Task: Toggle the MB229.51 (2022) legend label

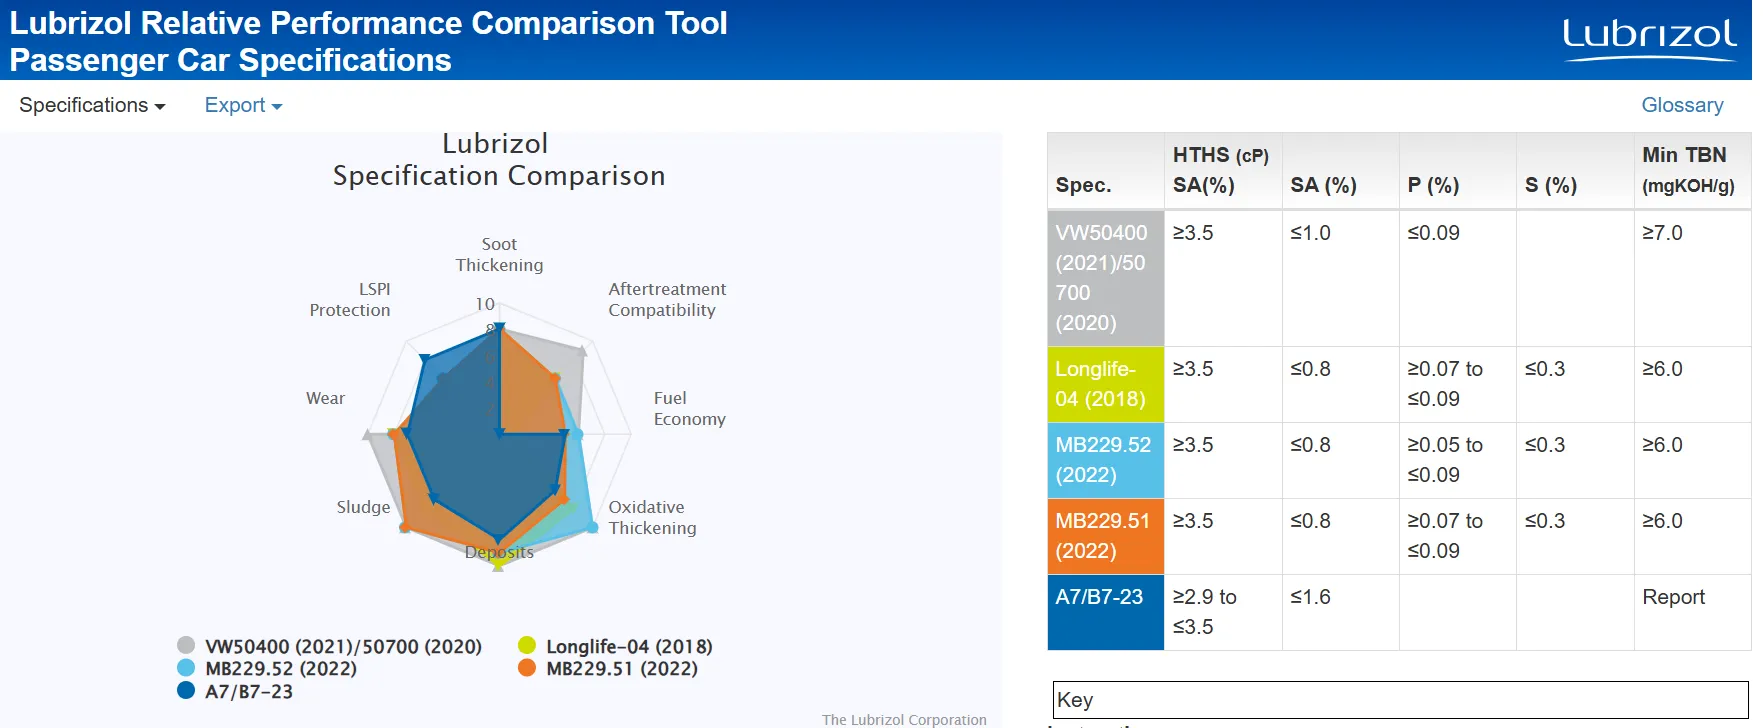Action: (622, 668)
